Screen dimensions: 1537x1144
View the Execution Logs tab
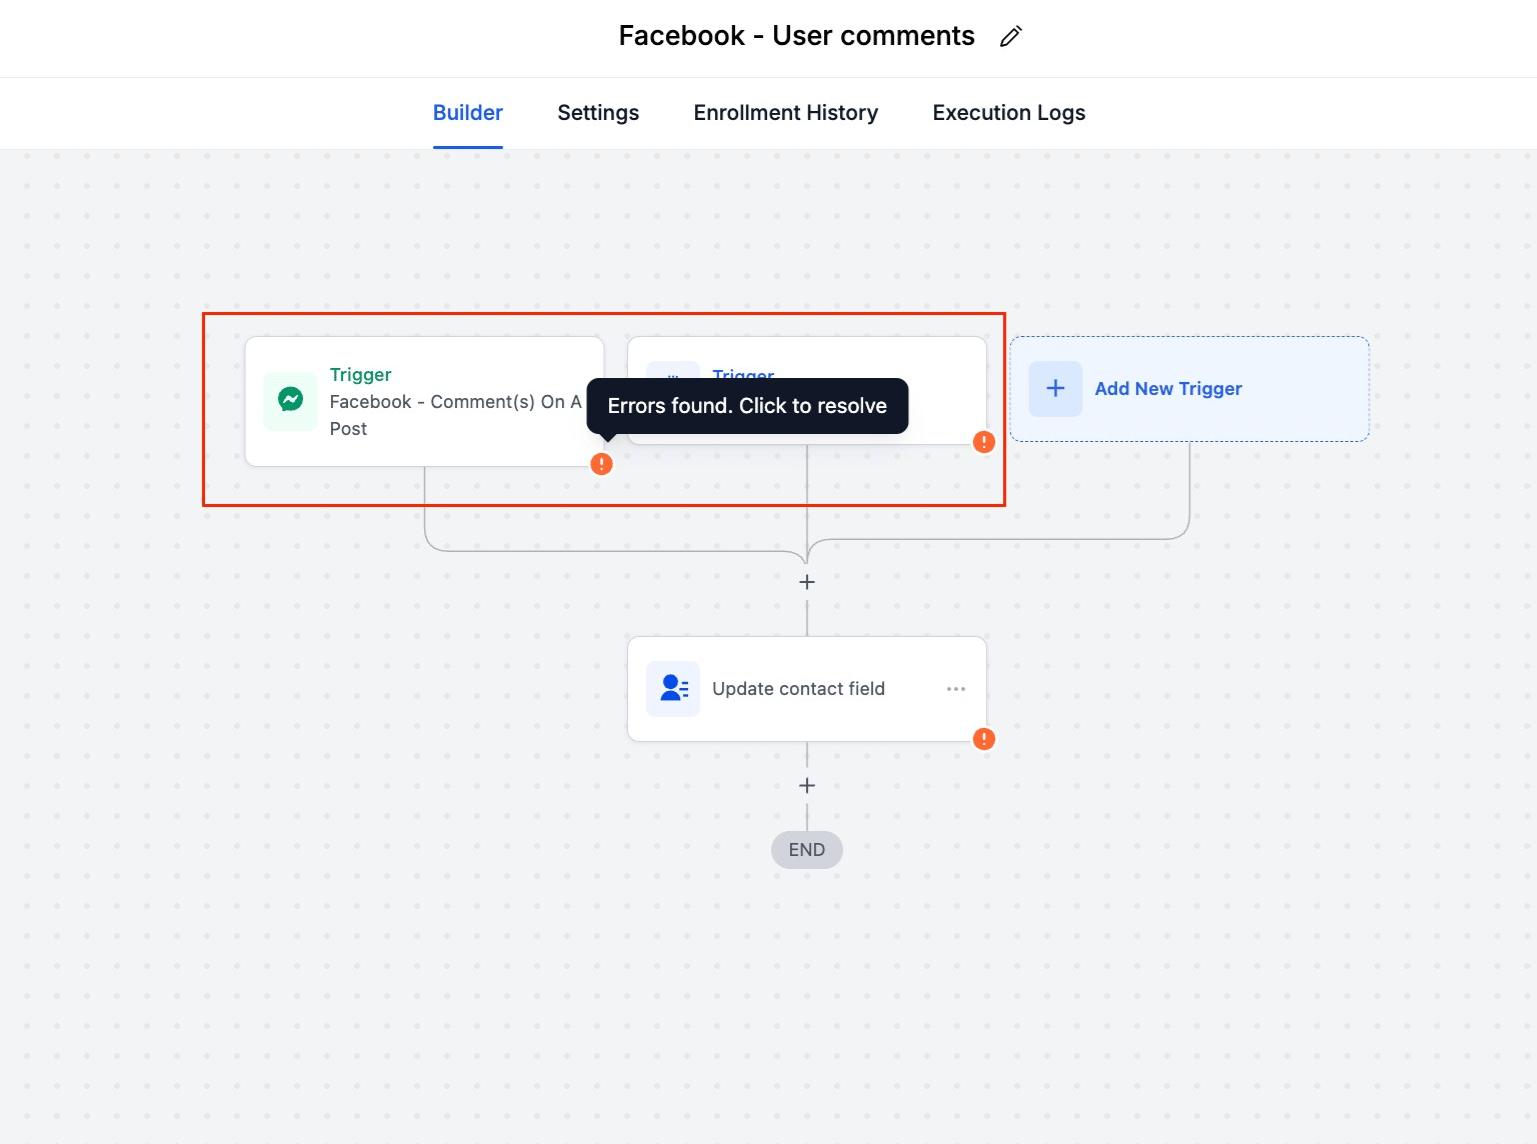(1009, 113)
